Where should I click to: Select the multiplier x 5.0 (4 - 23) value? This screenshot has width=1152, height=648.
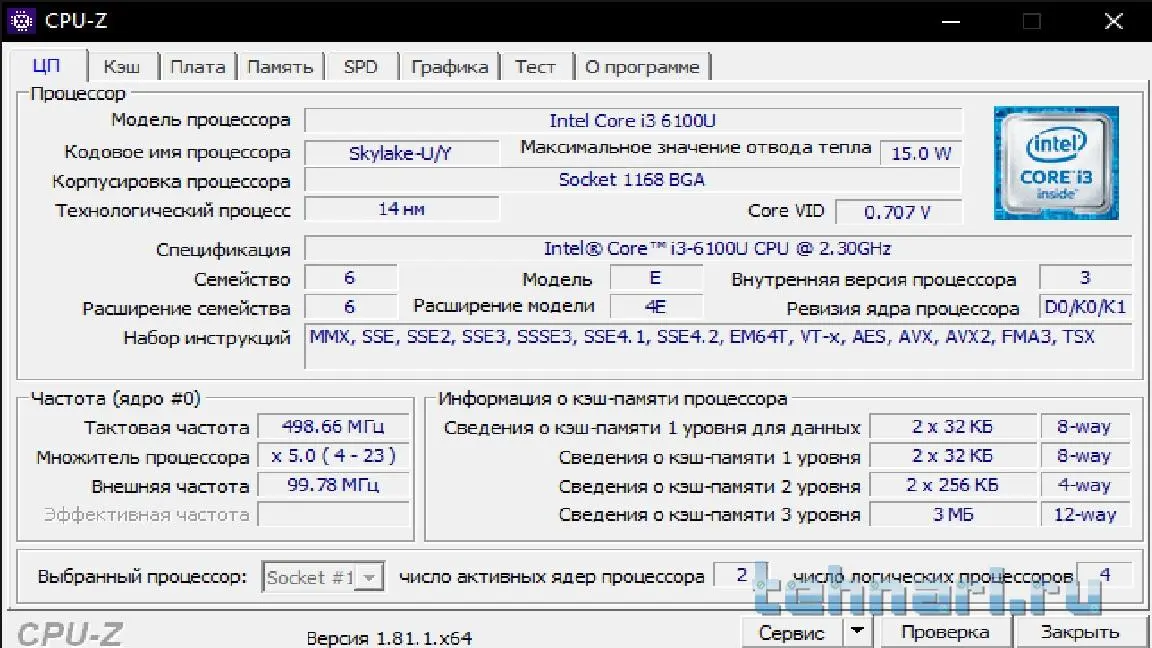(x=333, y=456)
